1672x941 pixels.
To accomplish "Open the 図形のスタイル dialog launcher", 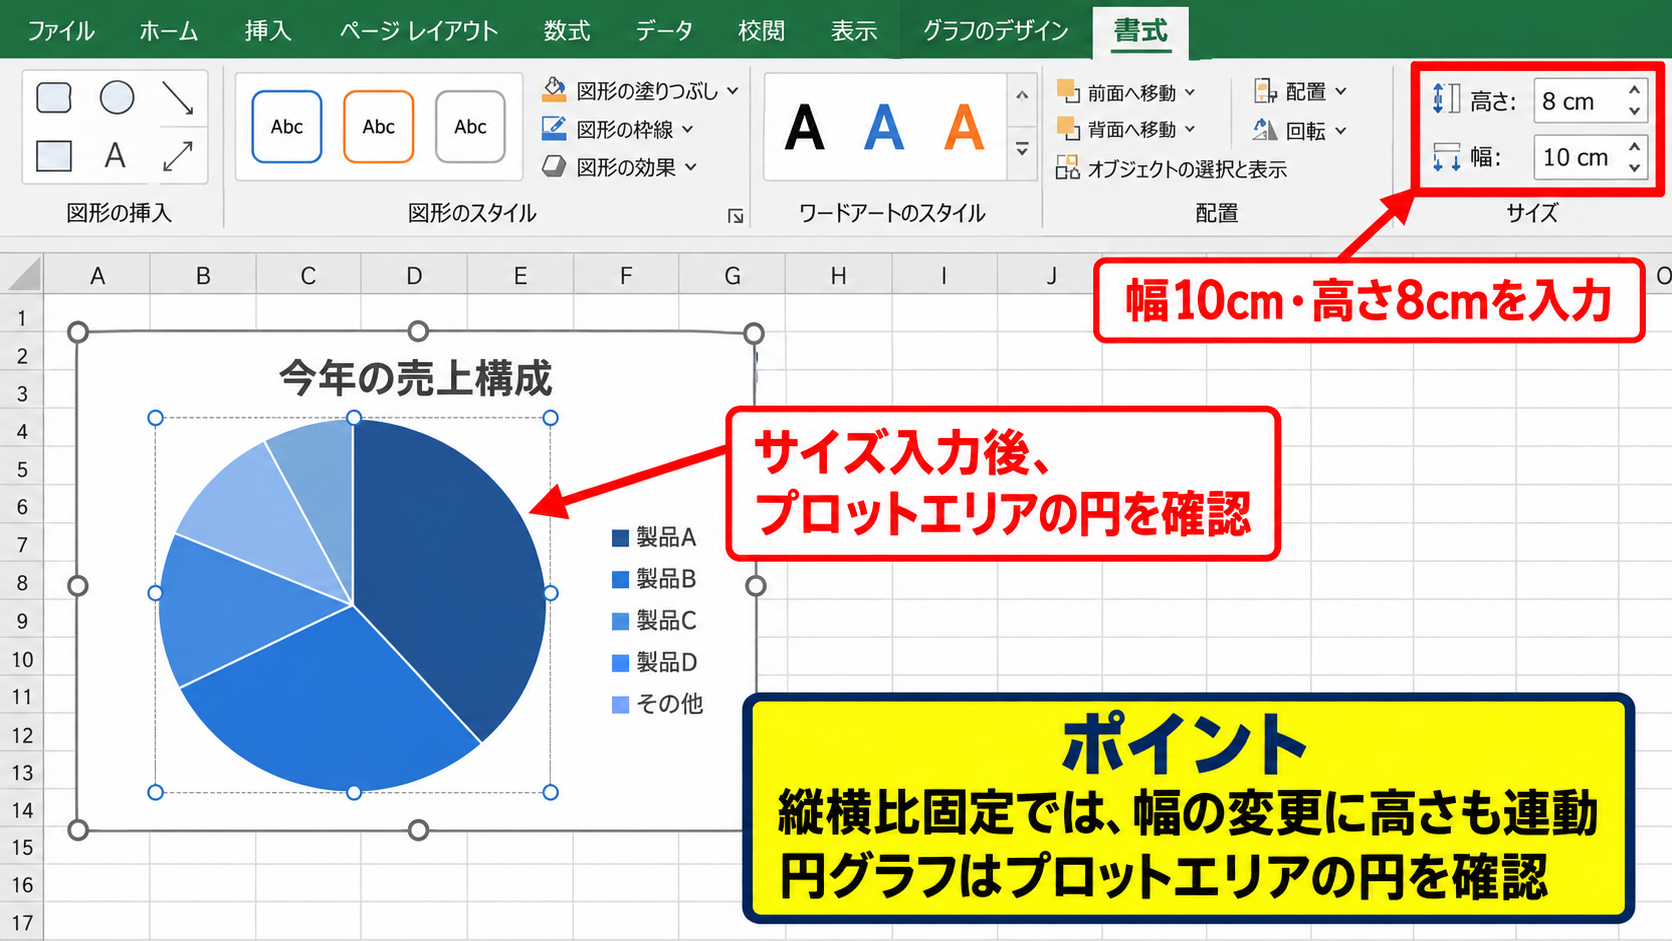I will 736,216.
